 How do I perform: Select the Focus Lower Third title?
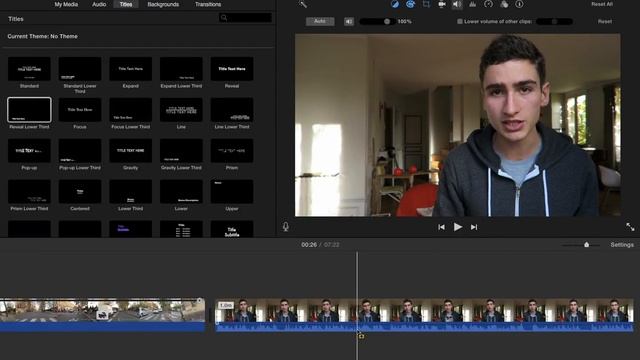click(x=131, y=110)
